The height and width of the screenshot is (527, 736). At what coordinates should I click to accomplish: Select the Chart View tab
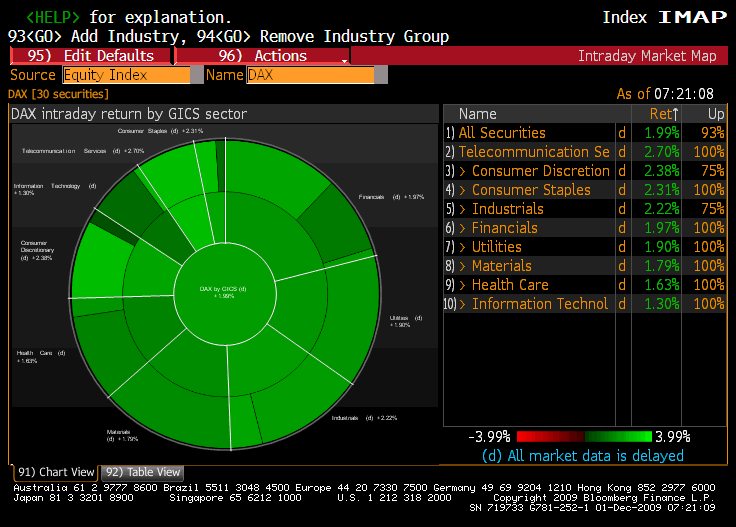tap(56, 472)
